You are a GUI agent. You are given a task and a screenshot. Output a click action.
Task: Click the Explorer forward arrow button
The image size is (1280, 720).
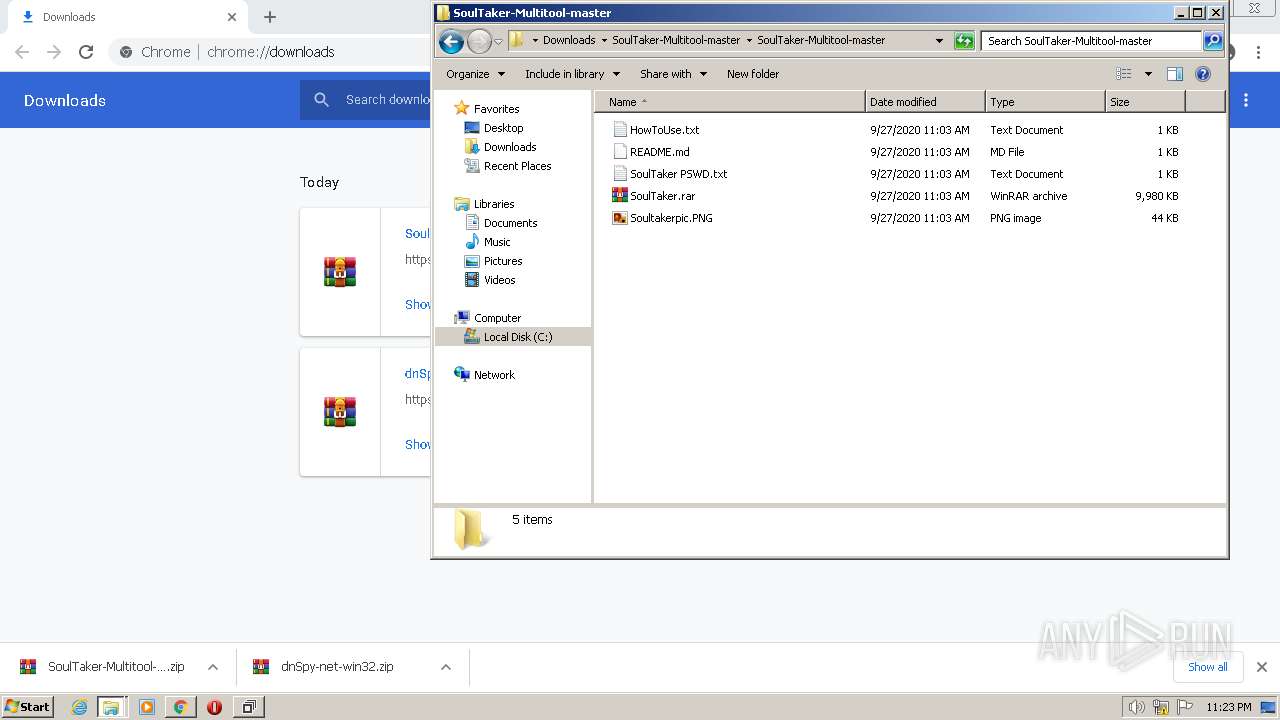(x=479, y=41)
